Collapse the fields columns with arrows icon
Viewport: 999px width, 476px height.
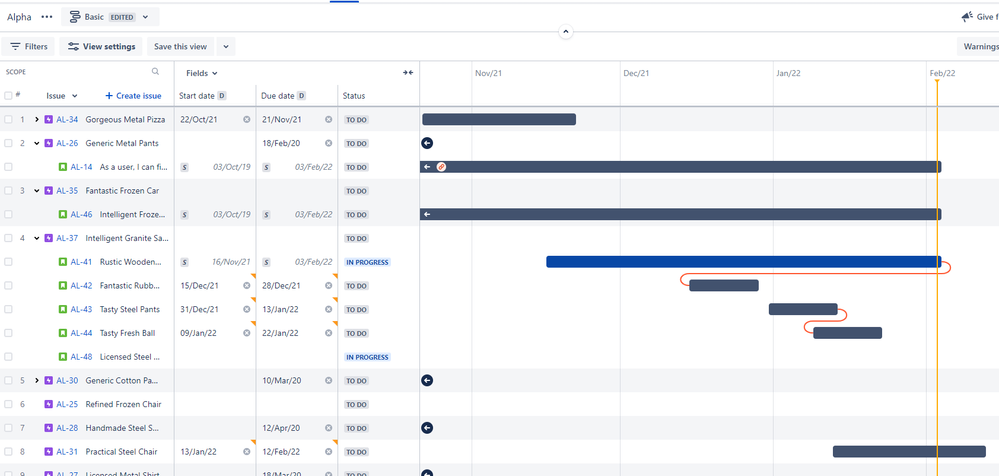click(x=408, y=73)
